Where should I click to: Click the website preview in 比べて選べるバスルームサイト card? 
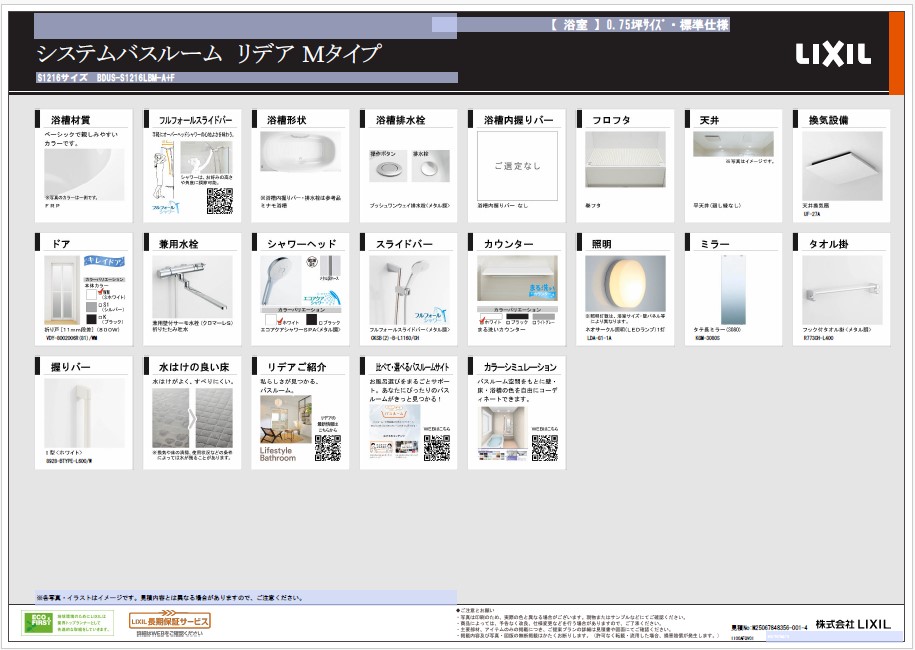(x=394, y=431)
